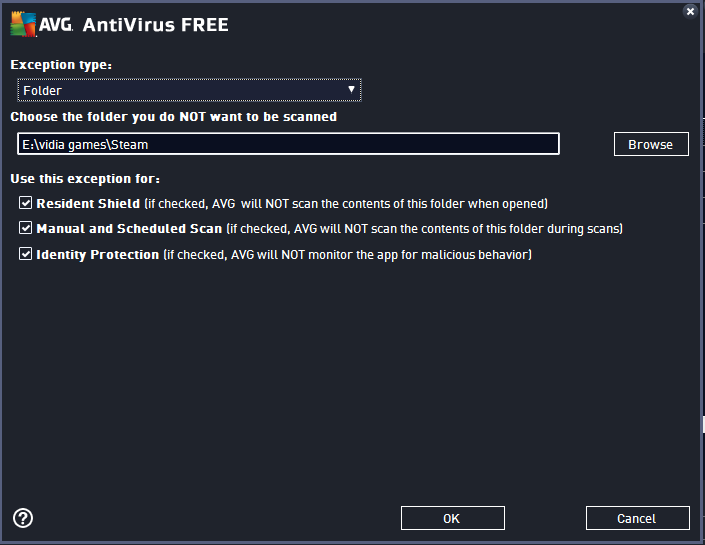The width and height of the screenshot is (705, 545).
Task: Click the AVG logo icon
Action: click(x=26, y=24)
